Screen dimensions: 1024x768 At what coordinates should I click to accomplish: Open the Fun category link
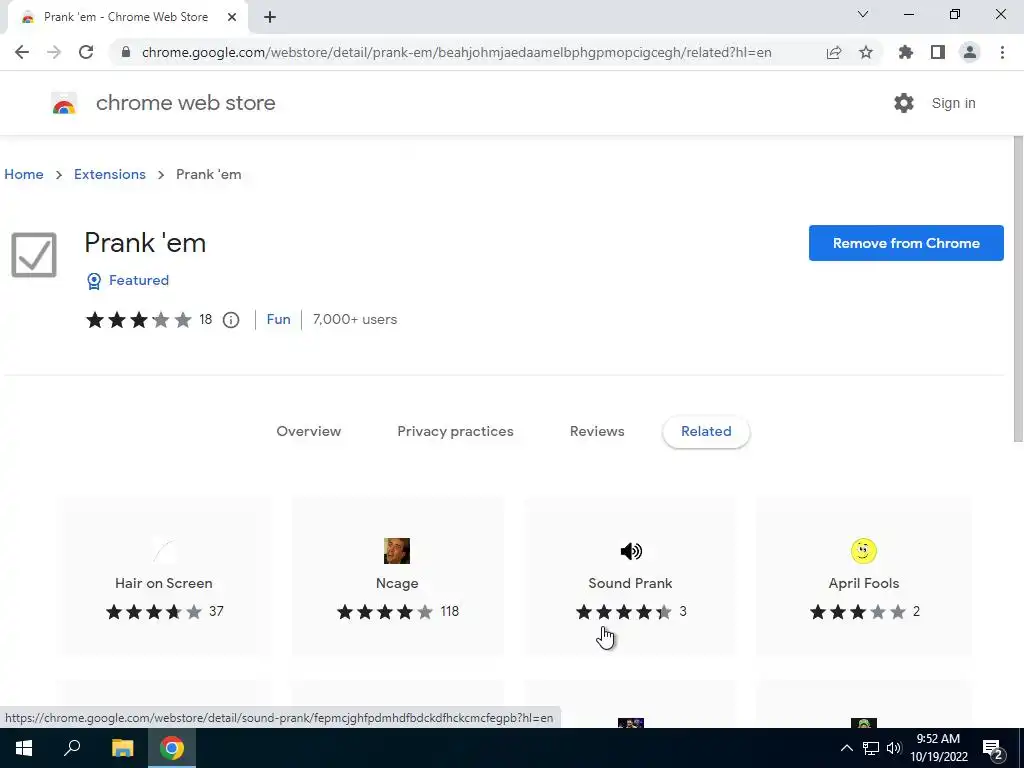pyautogui.click(x=278, y=319)
